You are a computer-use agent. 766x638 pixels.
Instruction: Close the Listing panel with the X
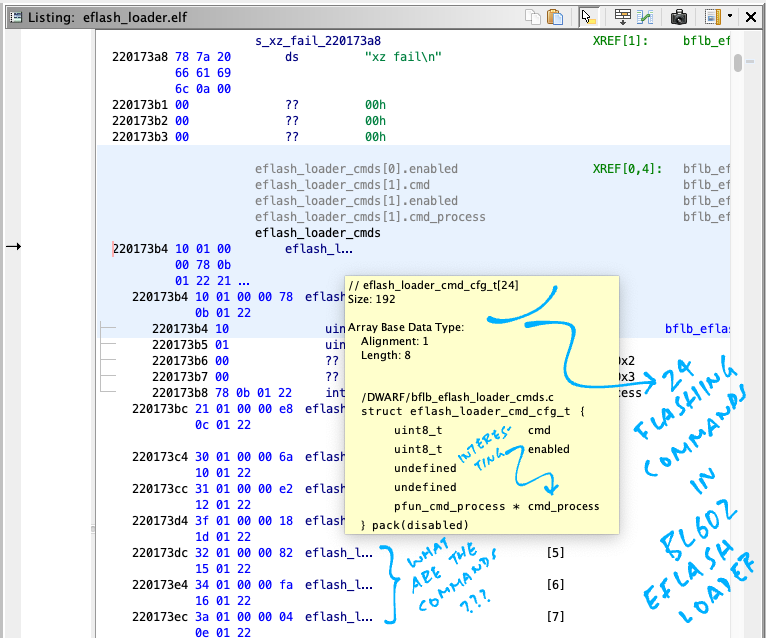pos(751,17)
